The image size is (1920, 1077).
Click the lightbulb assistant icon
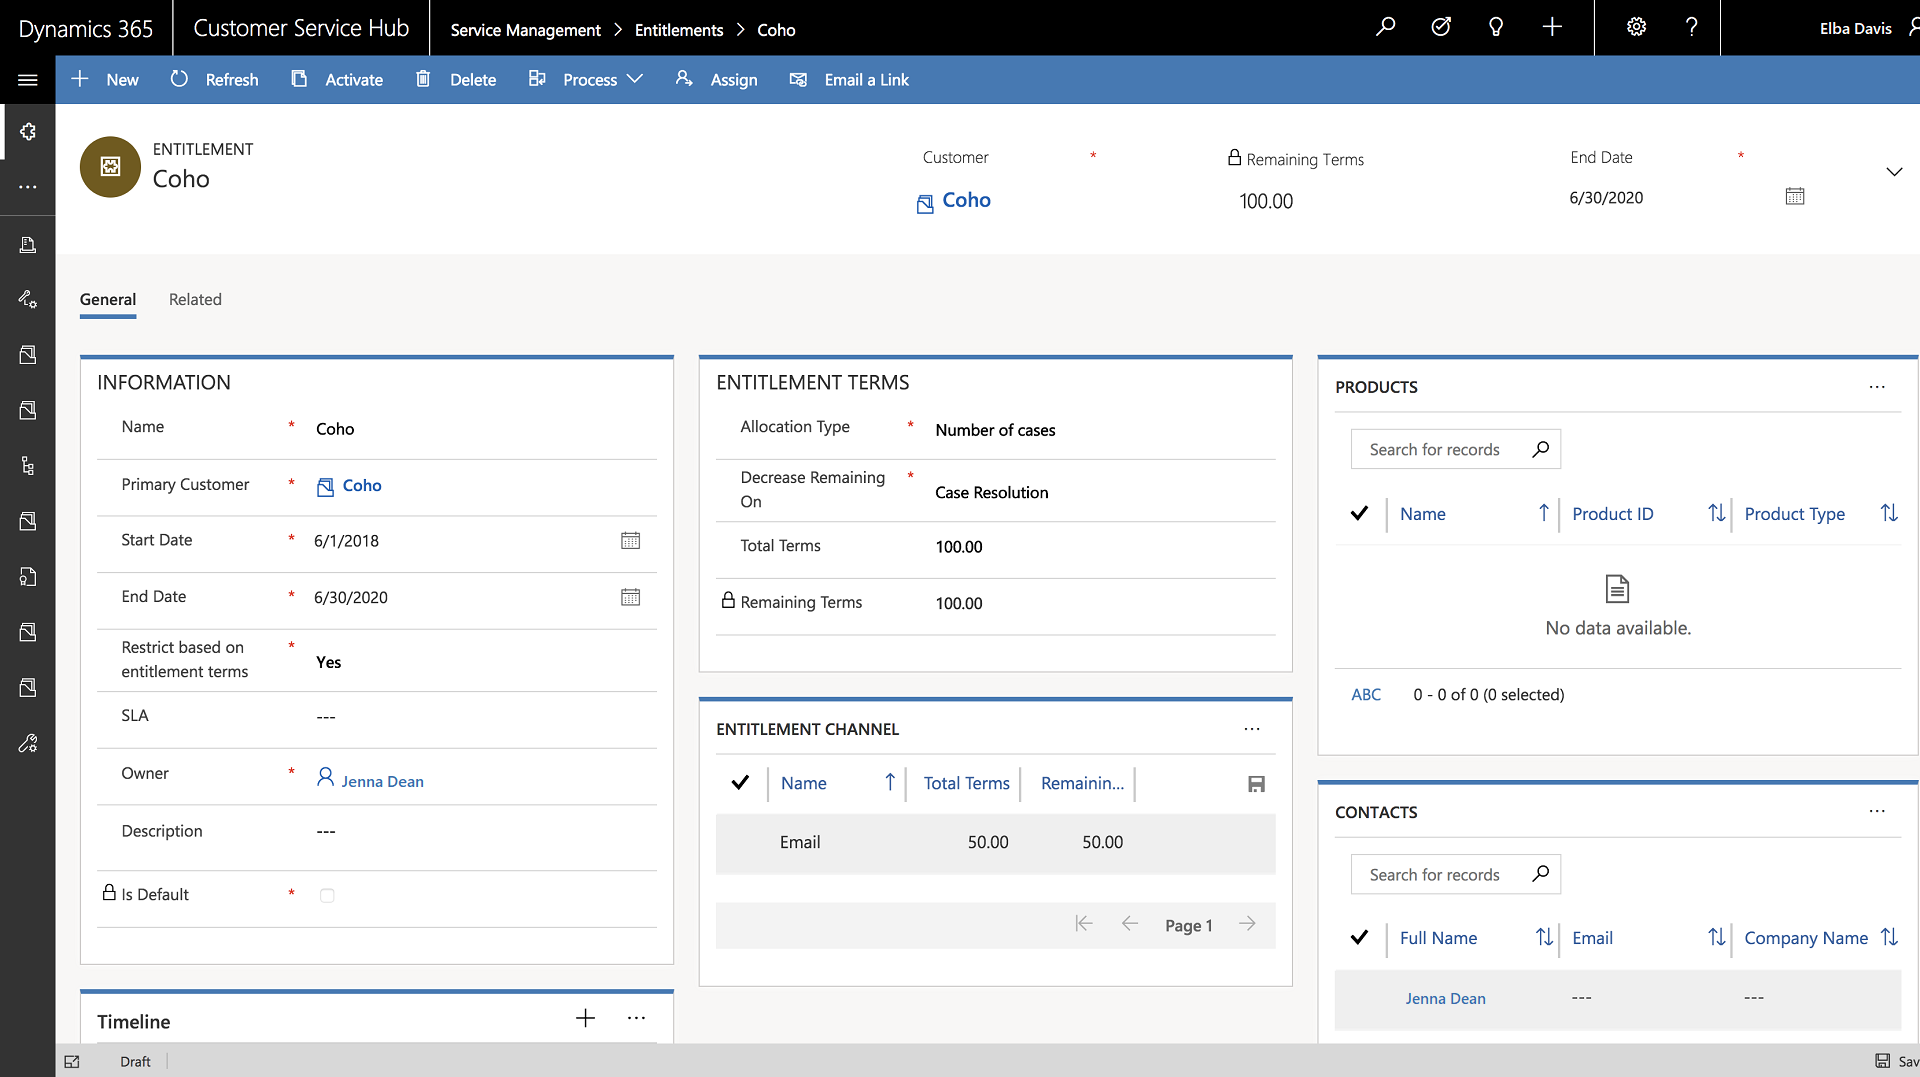(x=1496, y=27)
